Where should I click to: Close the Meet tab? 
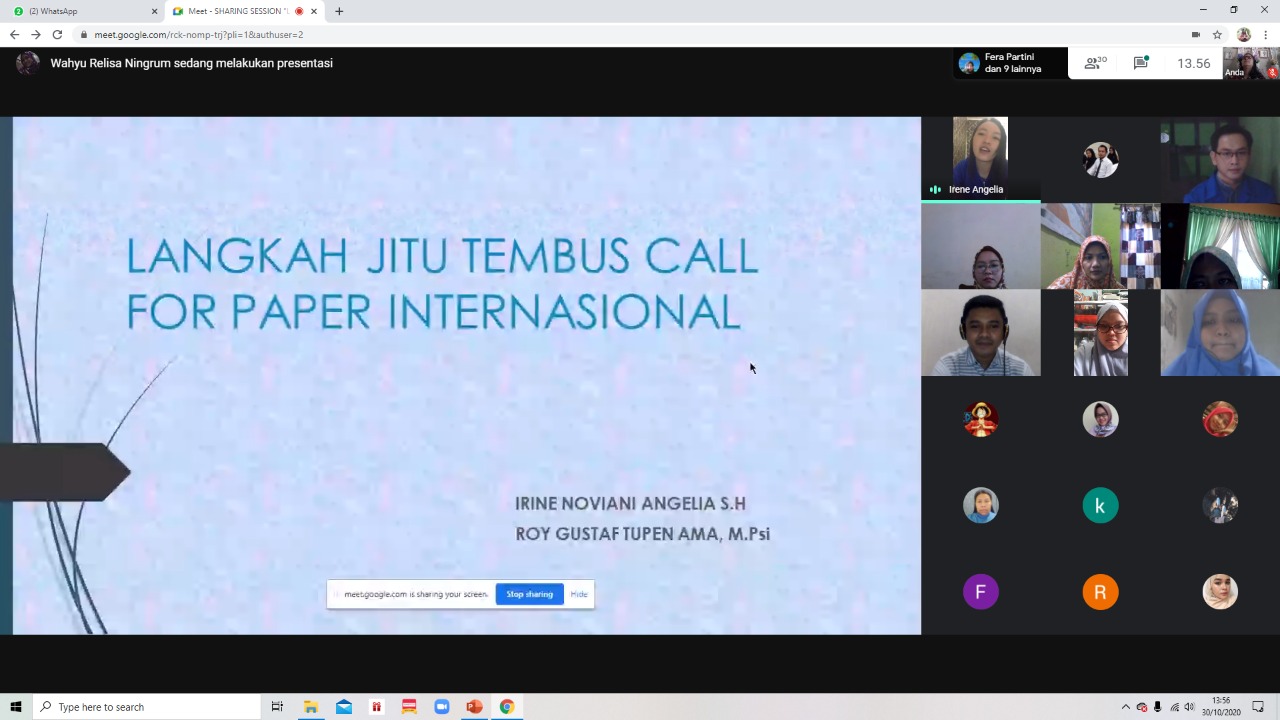314,11
